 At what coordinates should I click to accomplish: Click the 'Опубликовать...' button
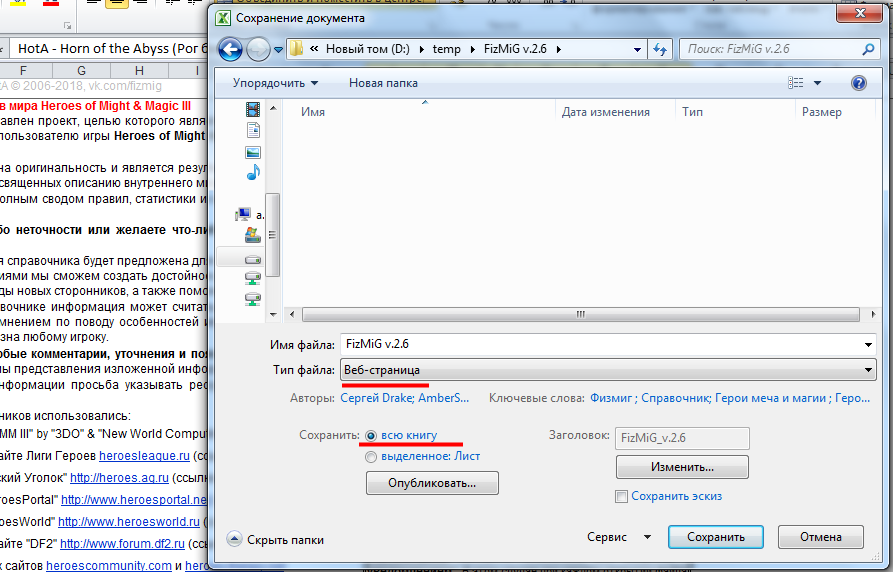pyautogui.click(x=432, y=483)
